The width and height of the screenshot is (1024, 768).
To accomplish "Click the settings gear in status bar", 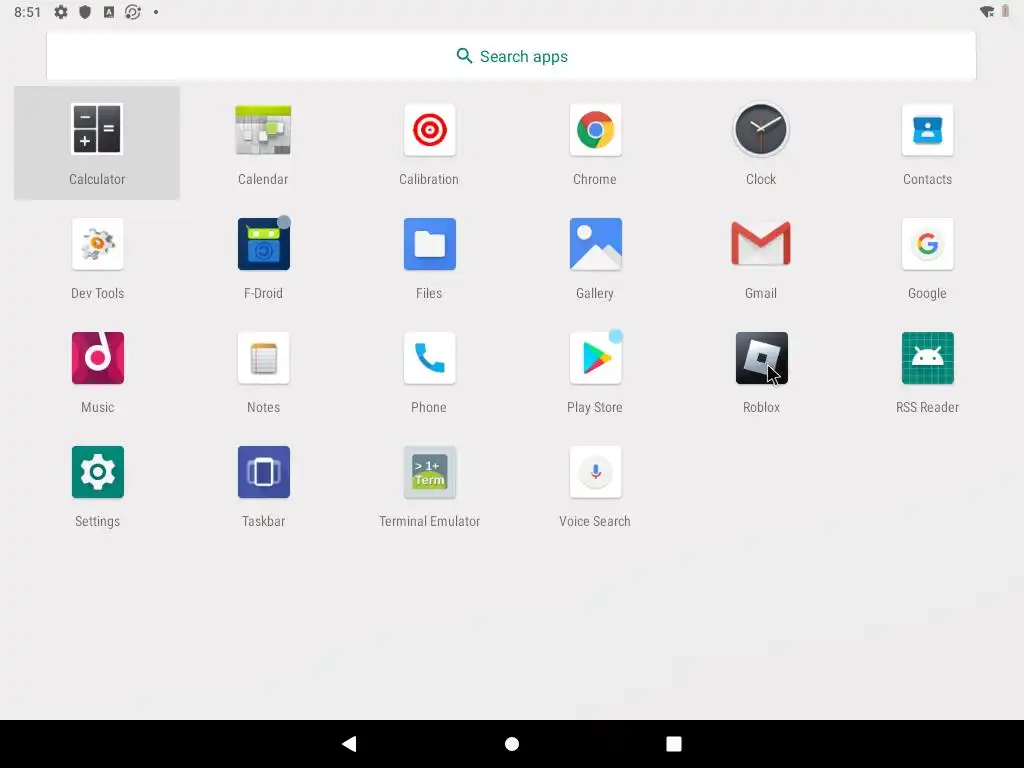I will (61, 12).
